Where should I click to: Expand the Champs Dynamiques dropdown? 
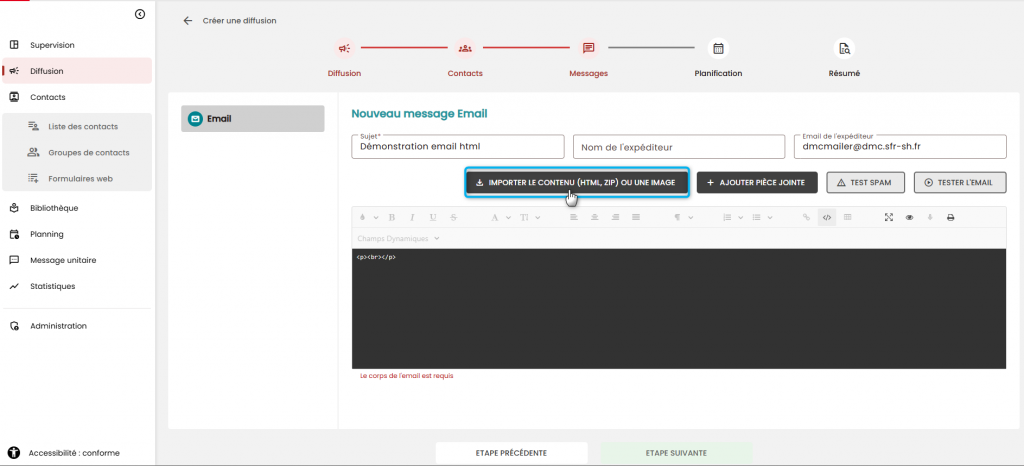[398, 238]
